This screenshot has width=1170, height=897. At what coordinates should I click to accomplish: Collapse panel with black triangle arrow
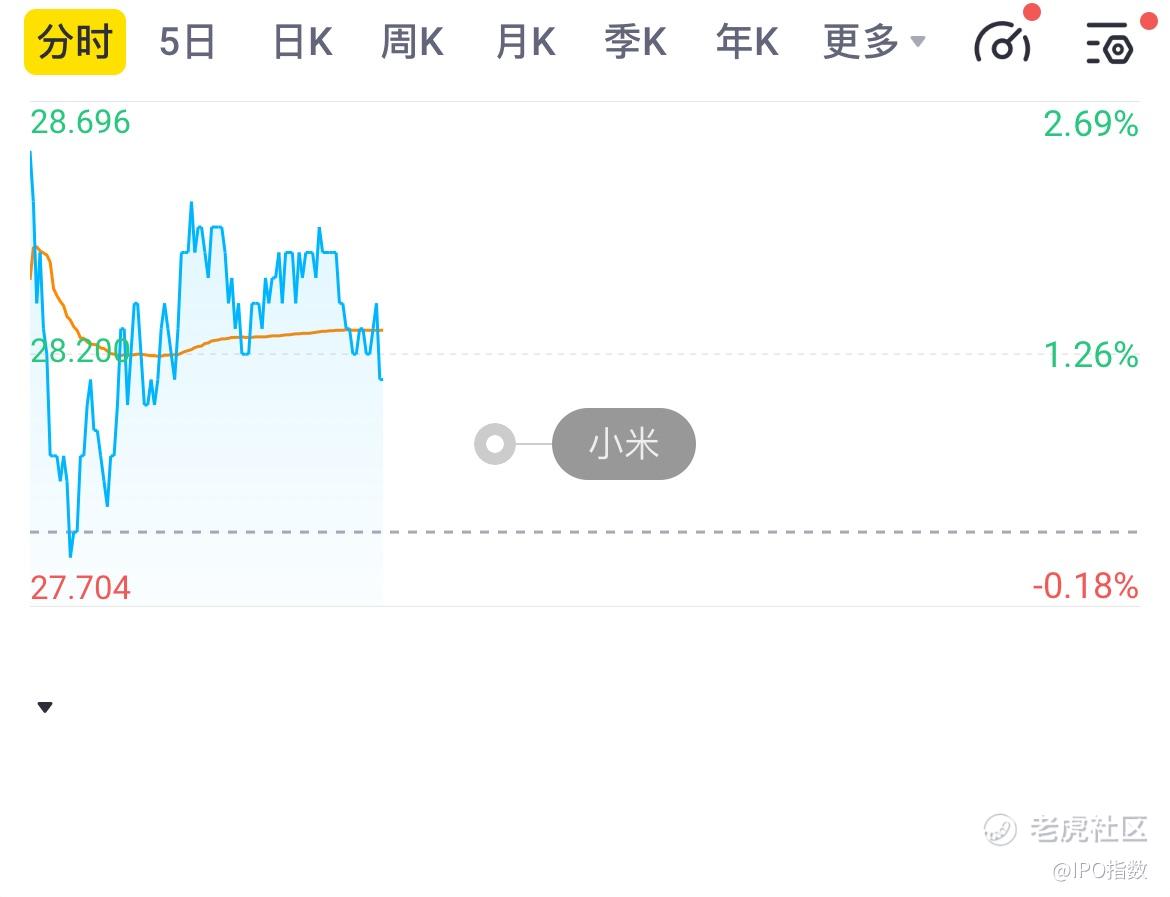[x=44, y=708]
